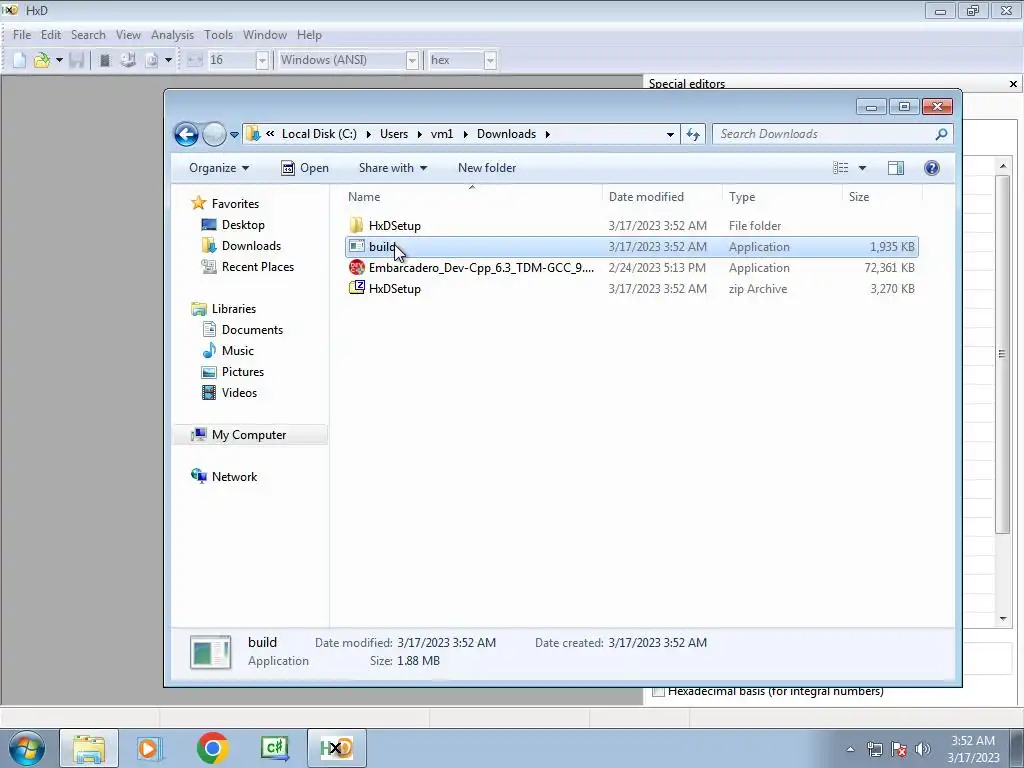Click the Save disk icon in HxD toolbar
The width and height of the screenshot is (1024, 768).
(76, 60)
